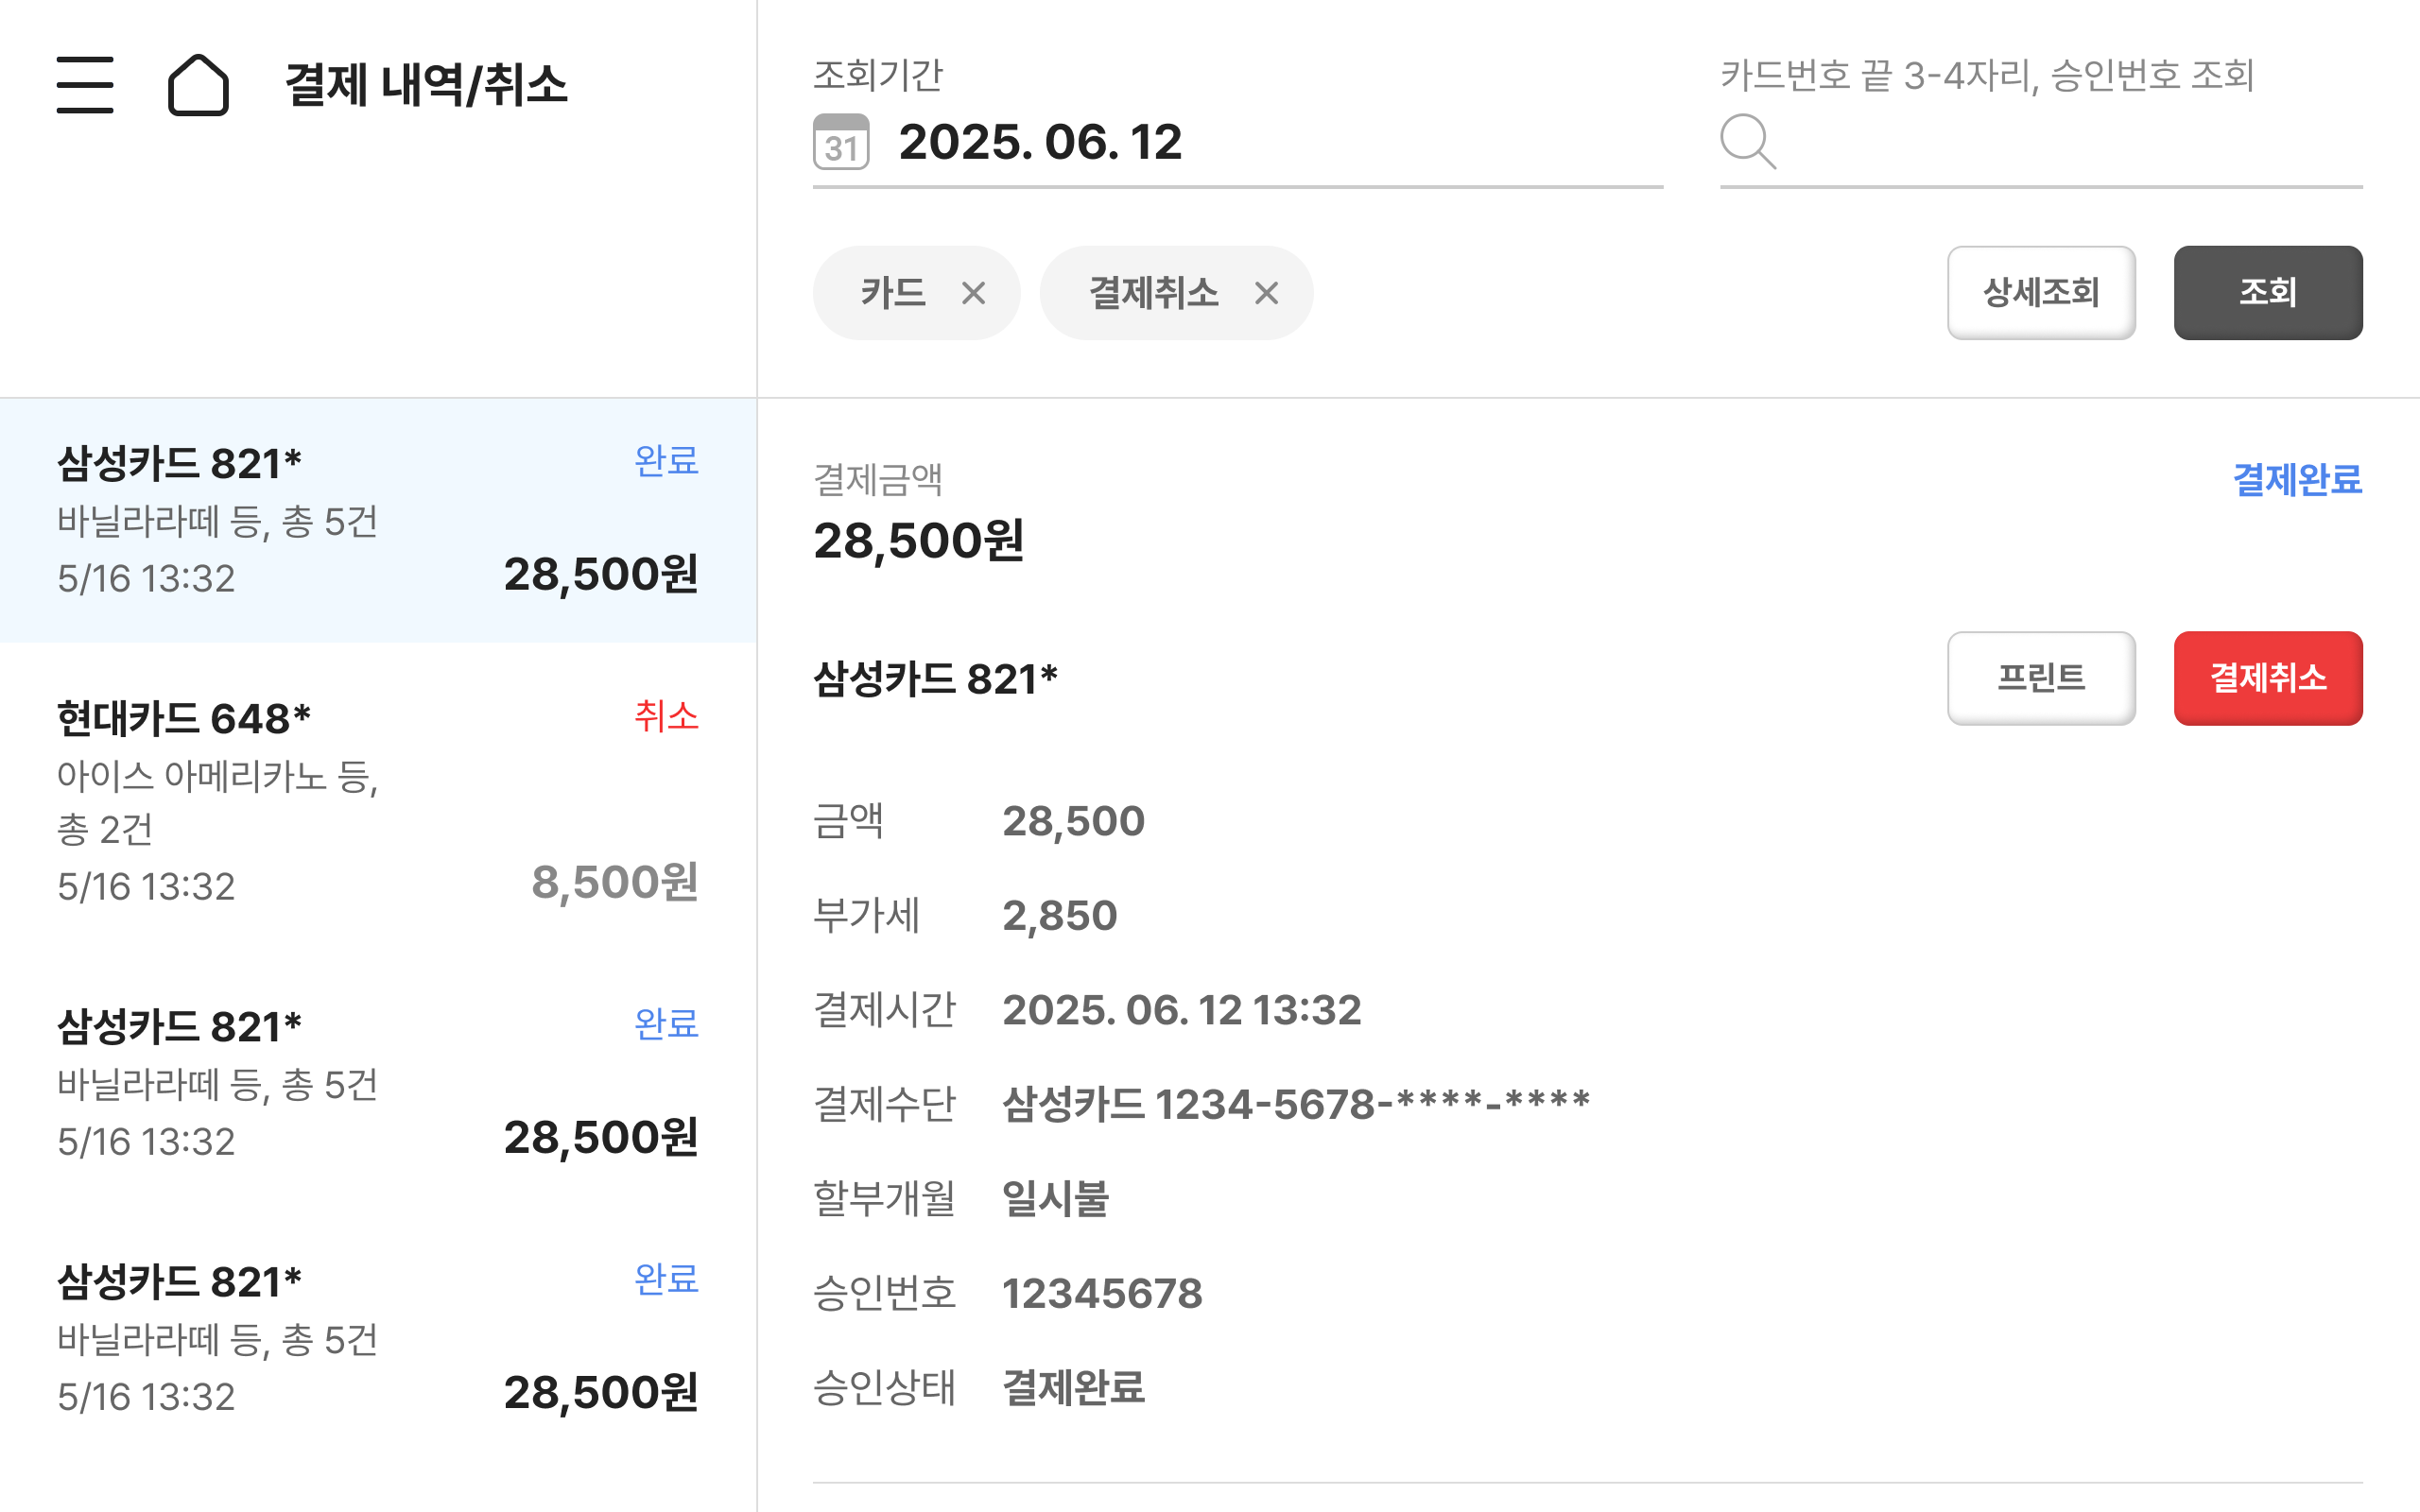Image resolution: width=2420 pixels, height=1512 pixels.
Task: Open the hamburger menu
Action: 85,85
